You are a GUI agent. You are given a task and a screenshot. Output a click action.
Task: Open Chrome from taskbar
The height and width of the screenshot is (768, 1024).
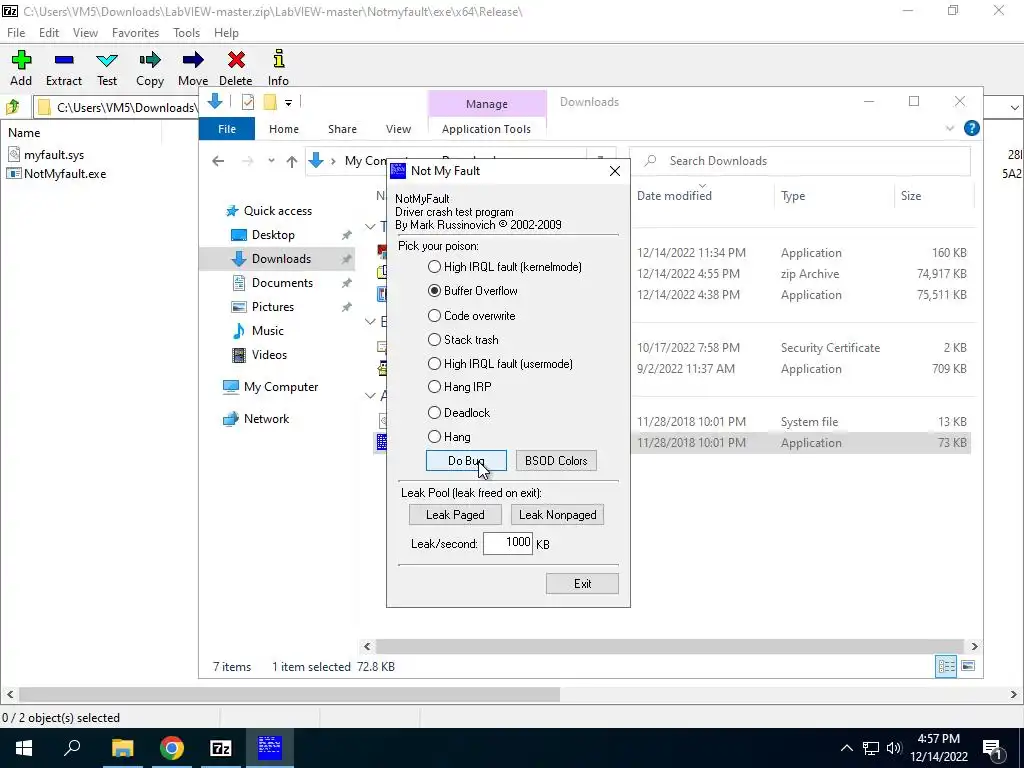click(x=172, y=748)
